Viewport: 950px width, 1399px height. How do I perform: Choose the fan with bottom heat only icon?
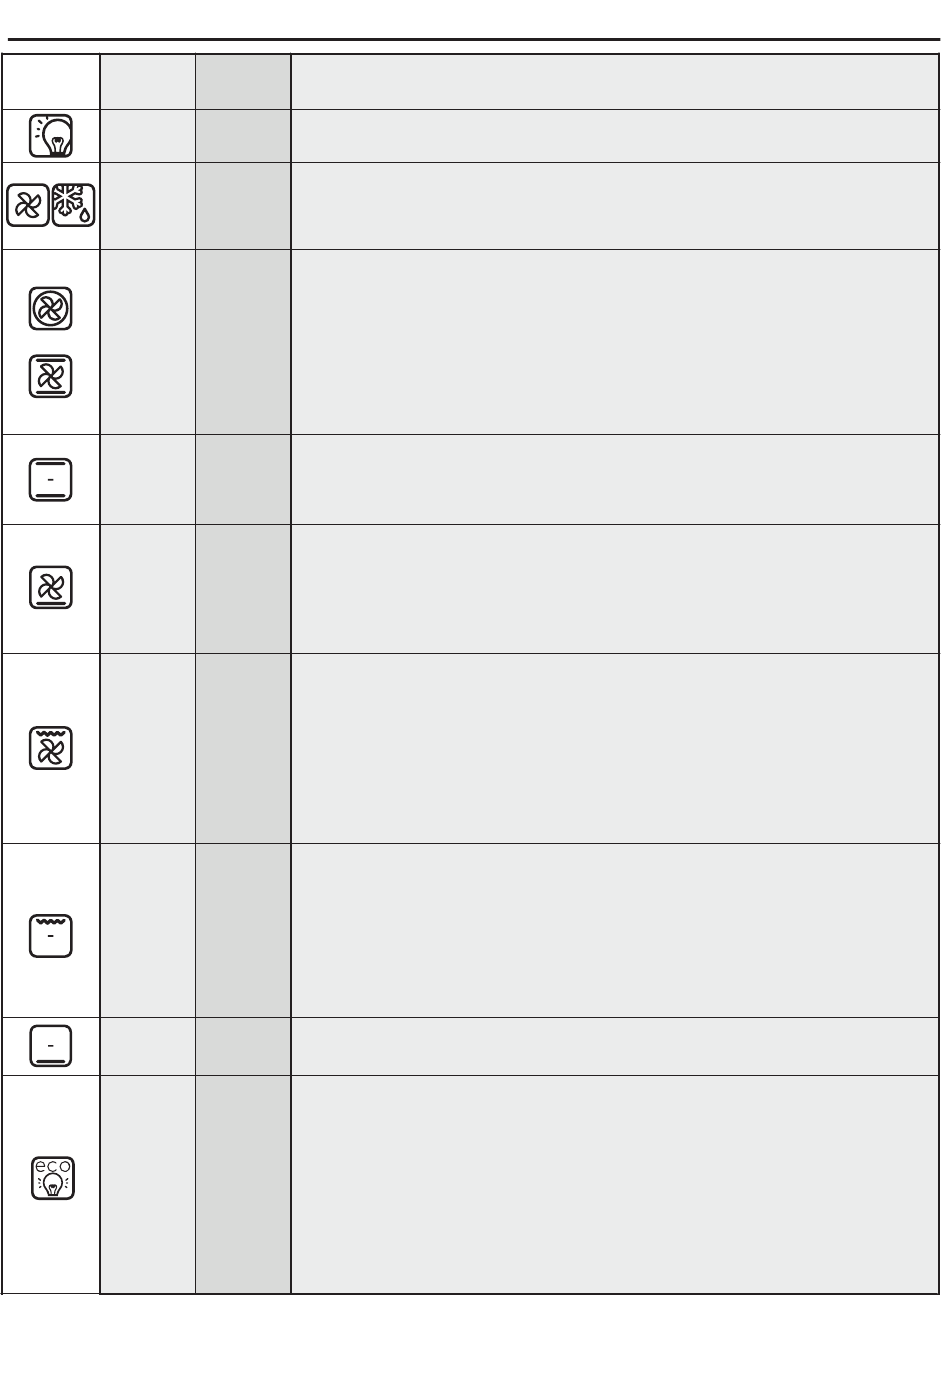point(50,588)
